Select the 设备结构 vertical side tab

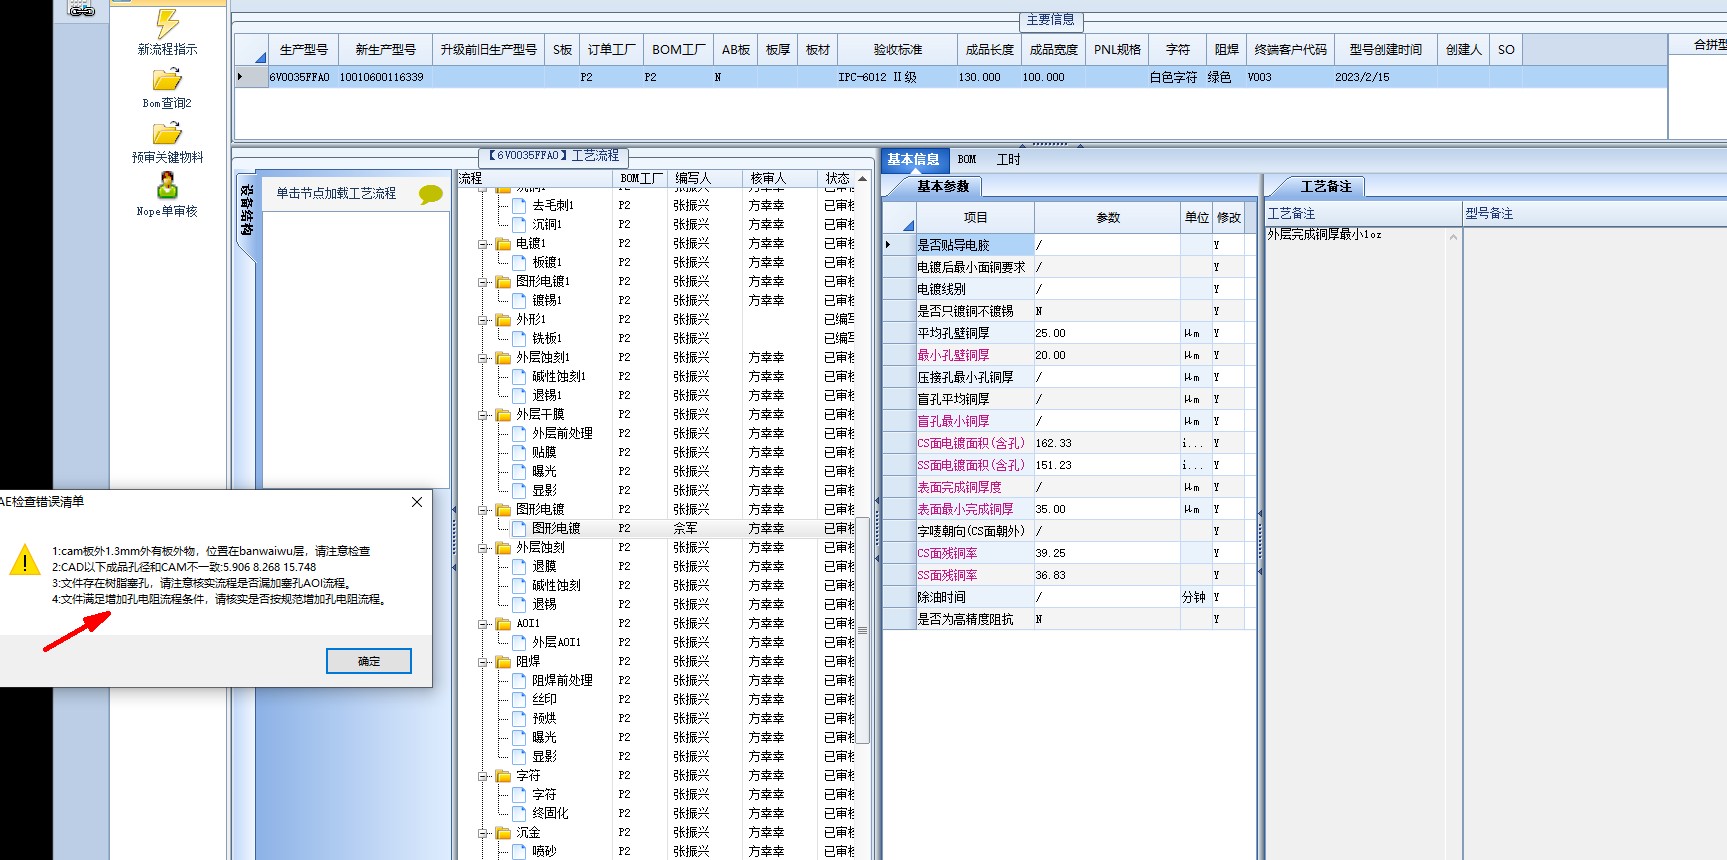246,212
